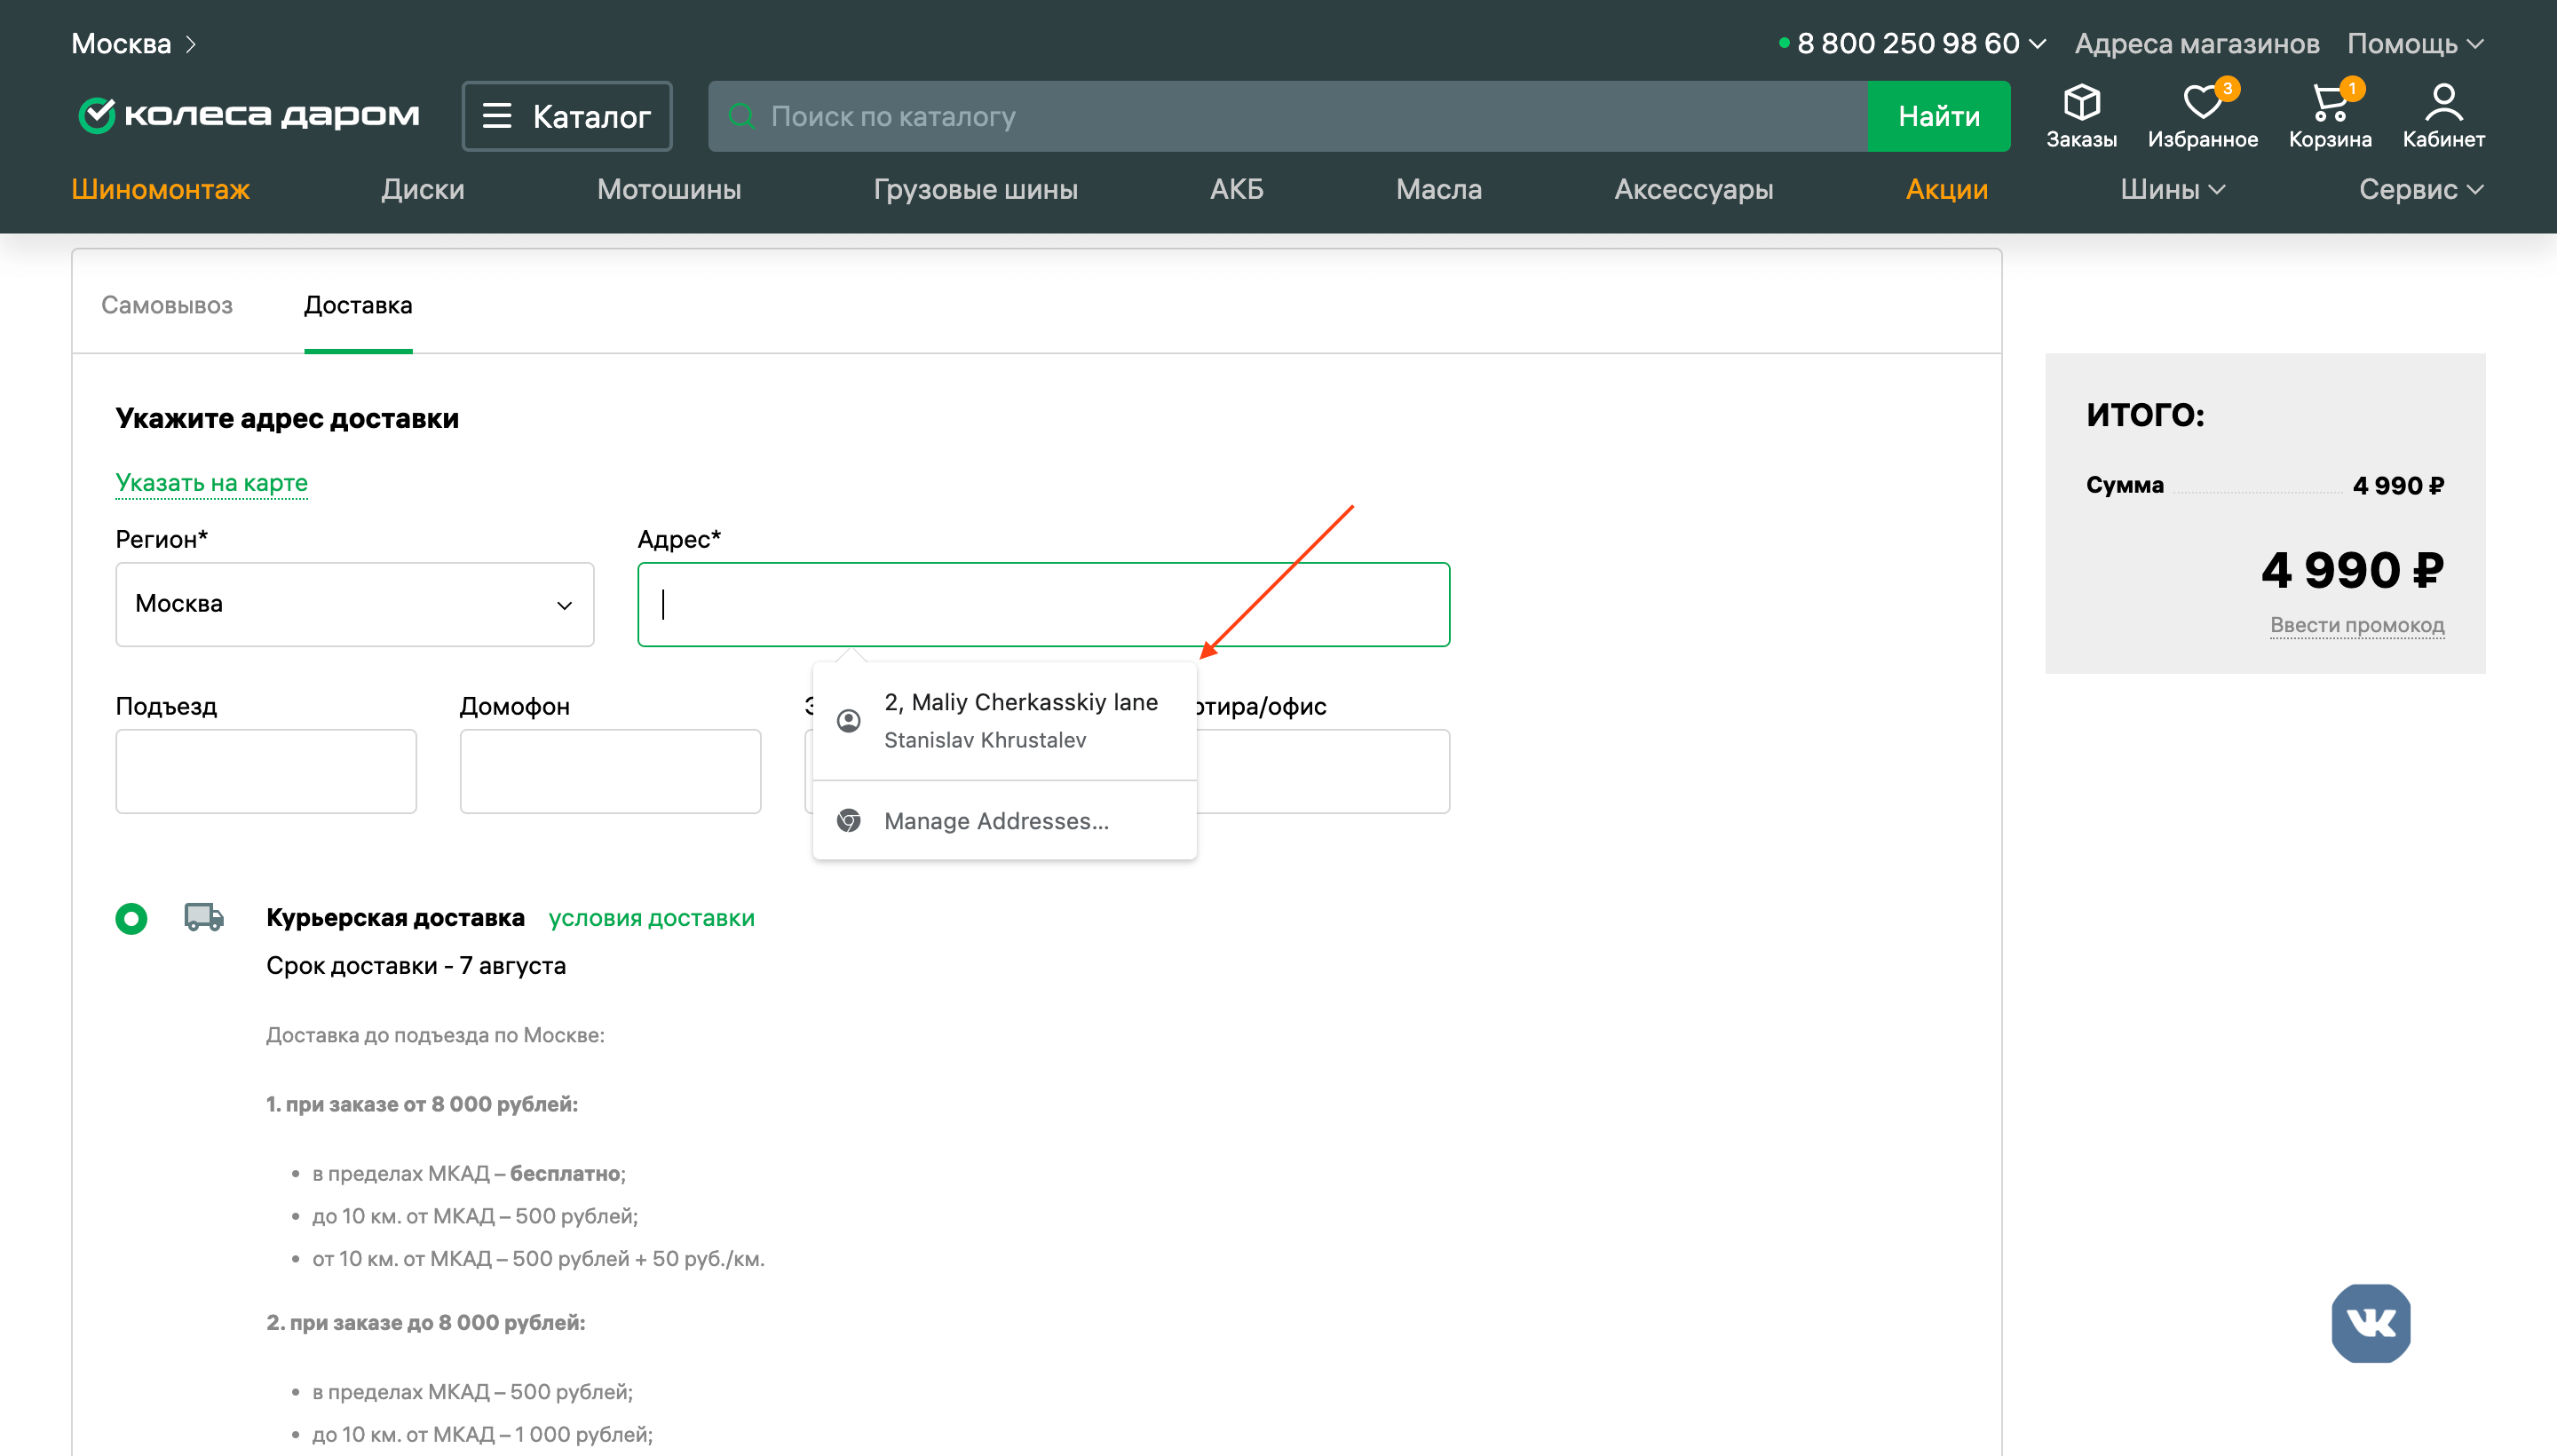The image size is (2557, 1456).
Task: Open Мотошины in navigation
Action: 669,189
